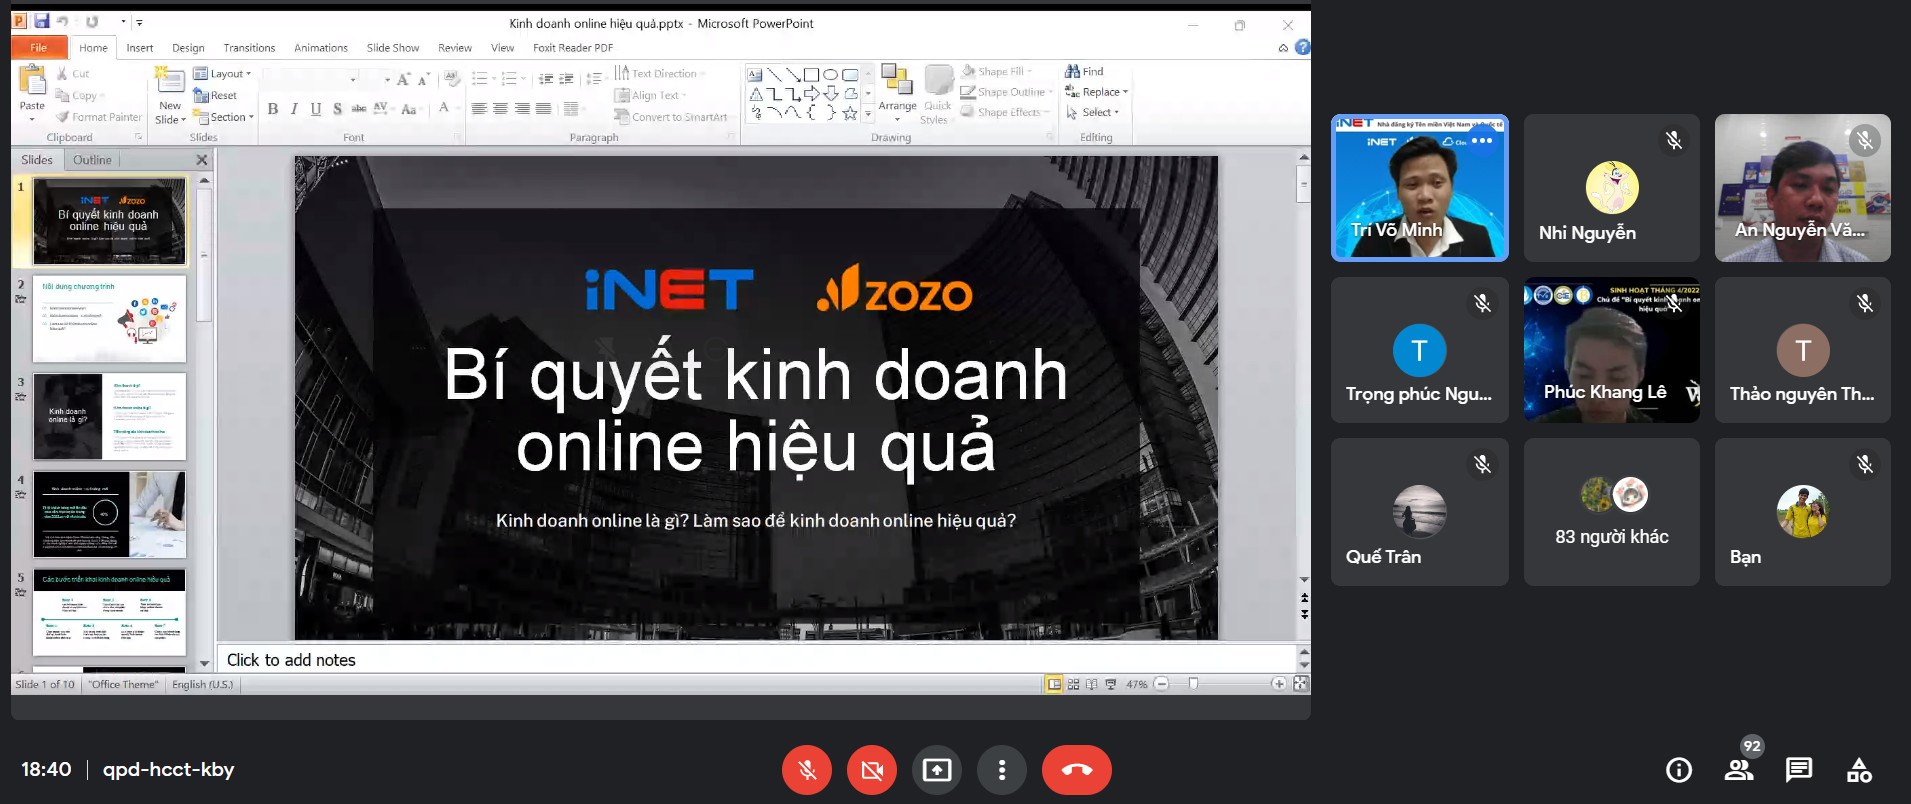Open more options in the Meet control bar

coord(1002,770)
